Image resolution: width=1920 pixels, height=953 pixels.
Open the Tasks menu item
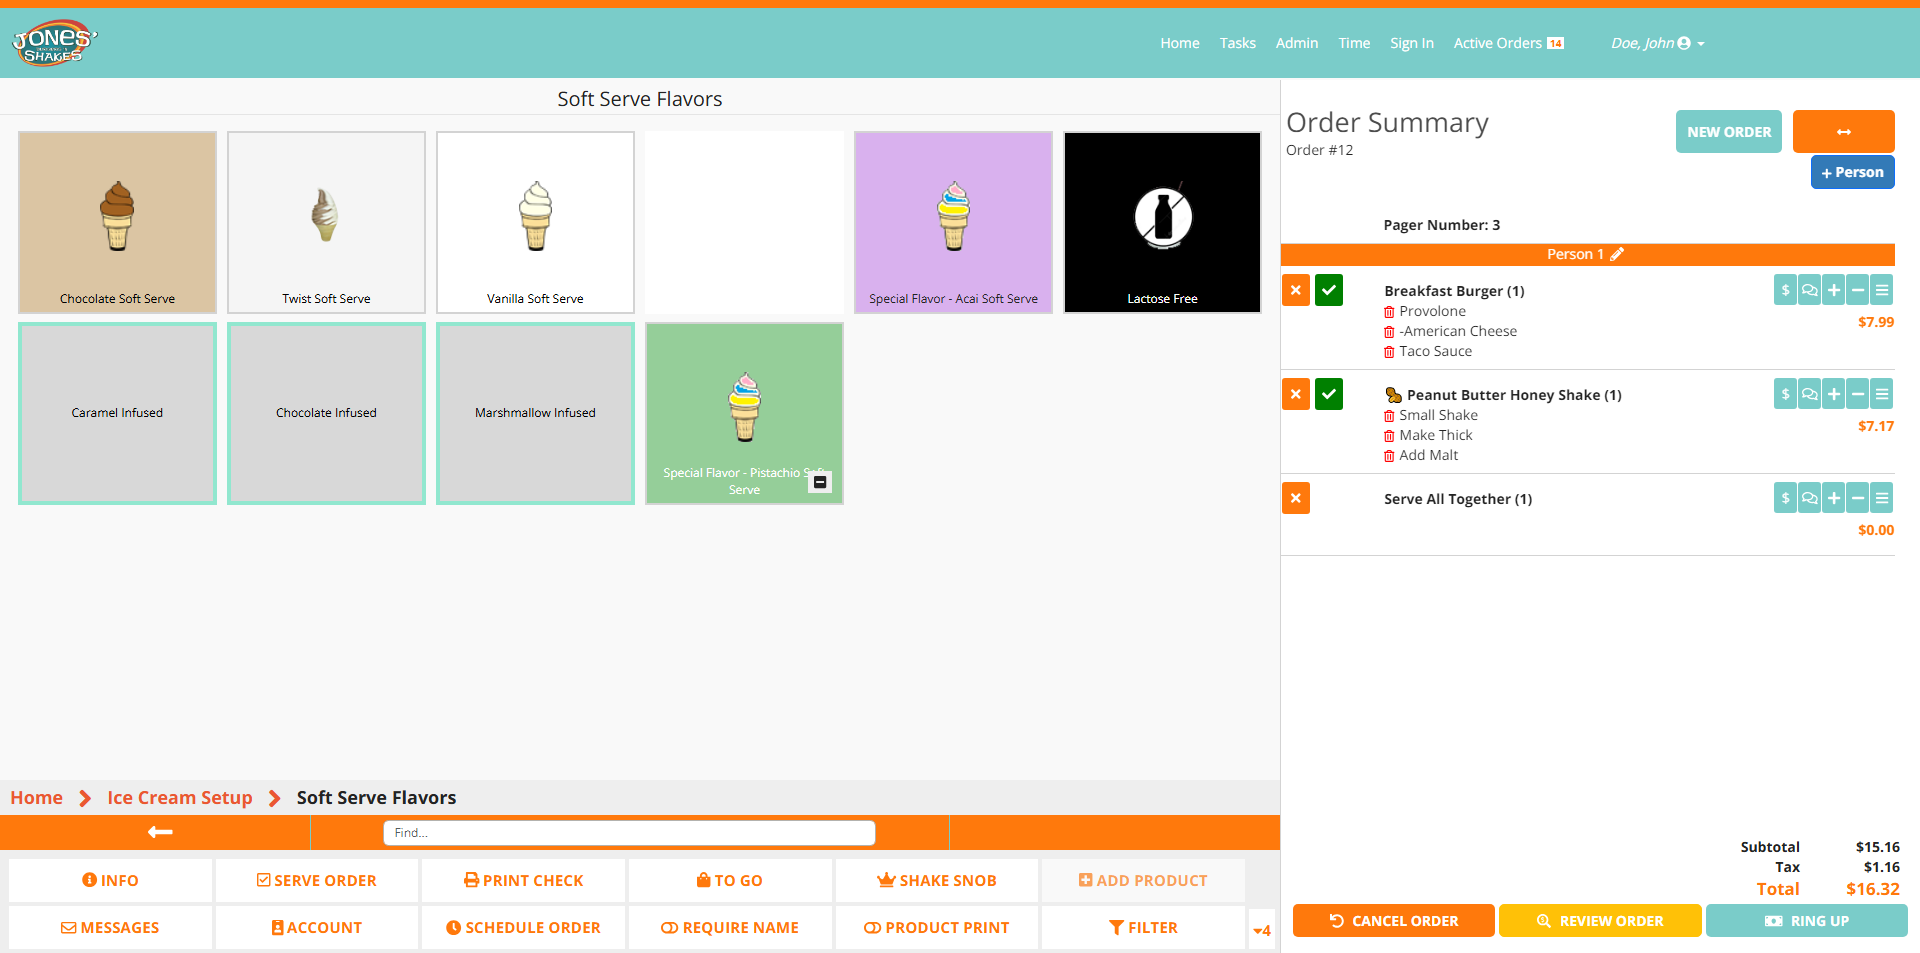click(x=1237, y=43)
